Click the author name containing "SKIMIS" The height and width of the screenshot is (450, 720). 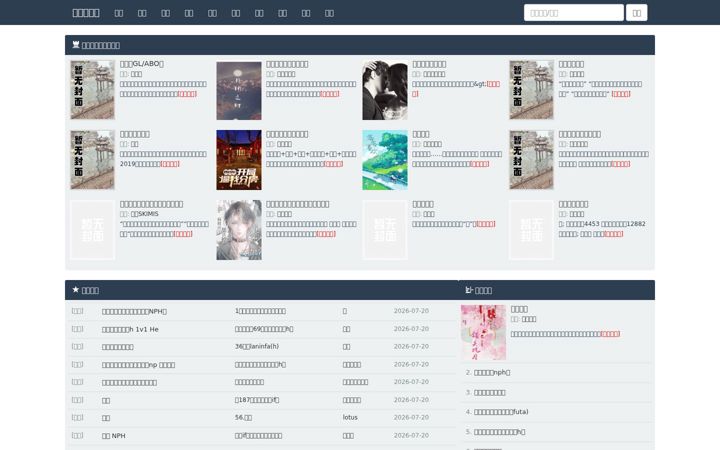pyautogui.click(x=144, y=214)
